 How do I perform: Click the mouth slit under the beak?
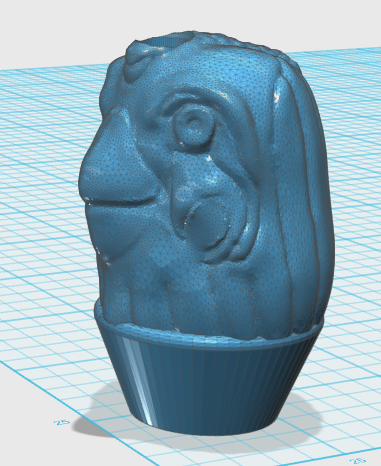(122, 202)
